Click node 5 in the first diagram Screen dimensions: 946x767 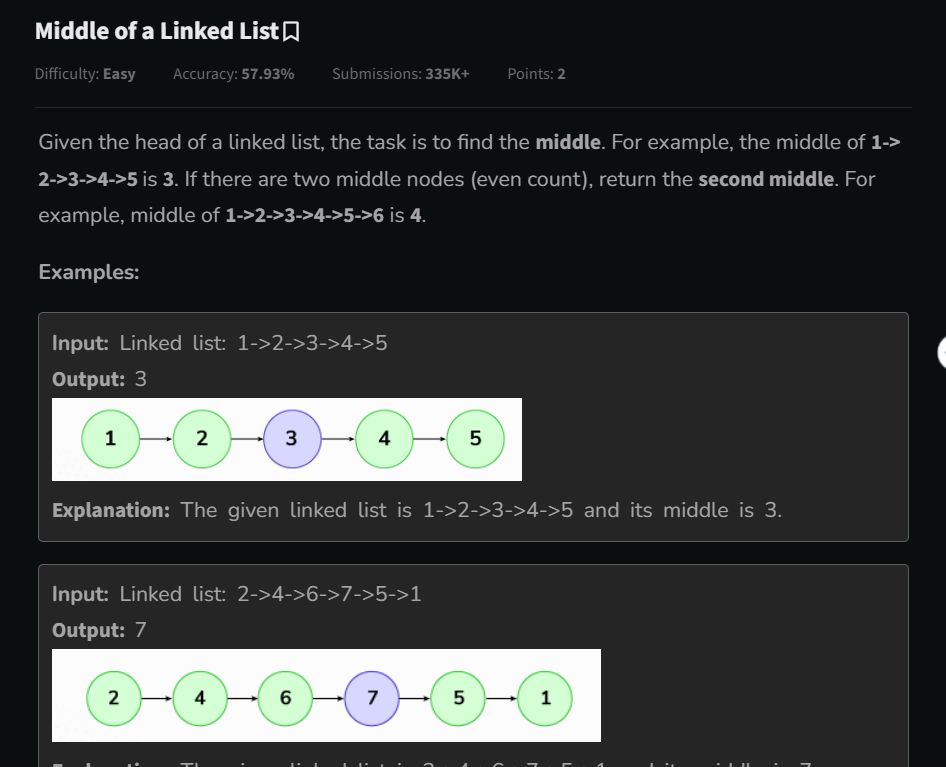pos(475,439)
